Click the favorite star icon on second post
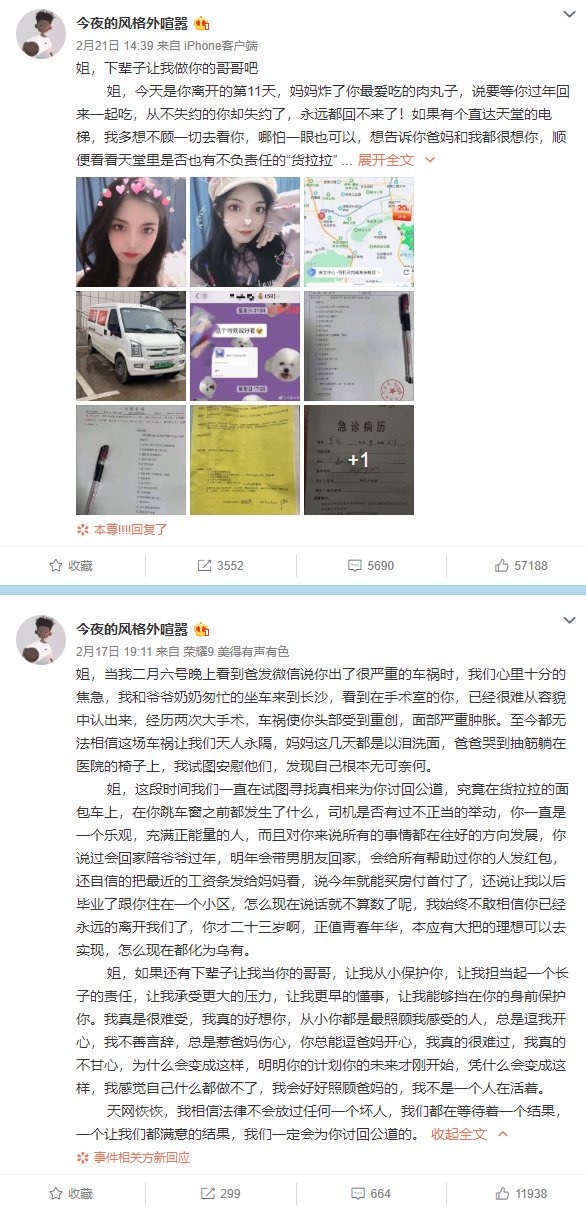Image resolution: width=586 pixels, height=1207 pixels. click(x=57, y=1193)
